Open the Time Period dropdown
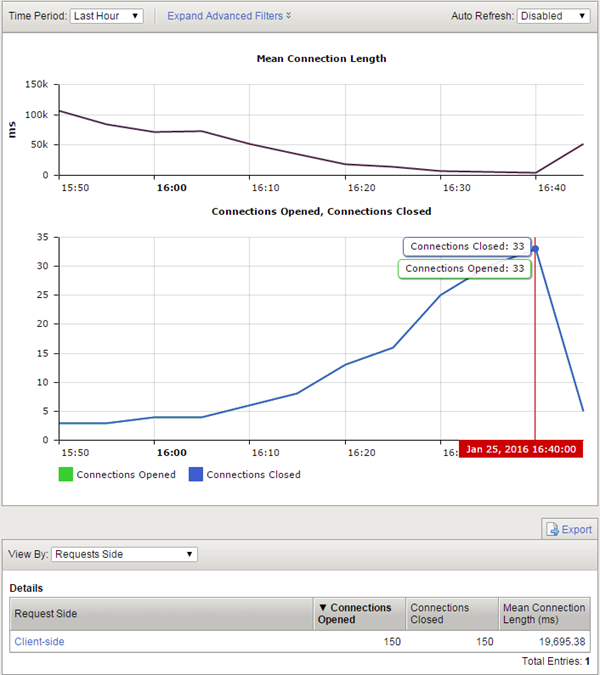Screen dimensions: 600x675 pos(107,16)
